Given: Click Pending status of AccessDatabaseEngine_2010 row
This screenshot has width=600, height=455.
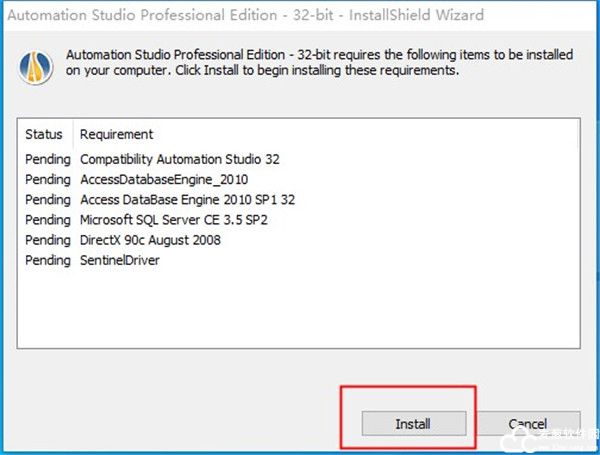Looking at the screenshot, I should [48, 179].
